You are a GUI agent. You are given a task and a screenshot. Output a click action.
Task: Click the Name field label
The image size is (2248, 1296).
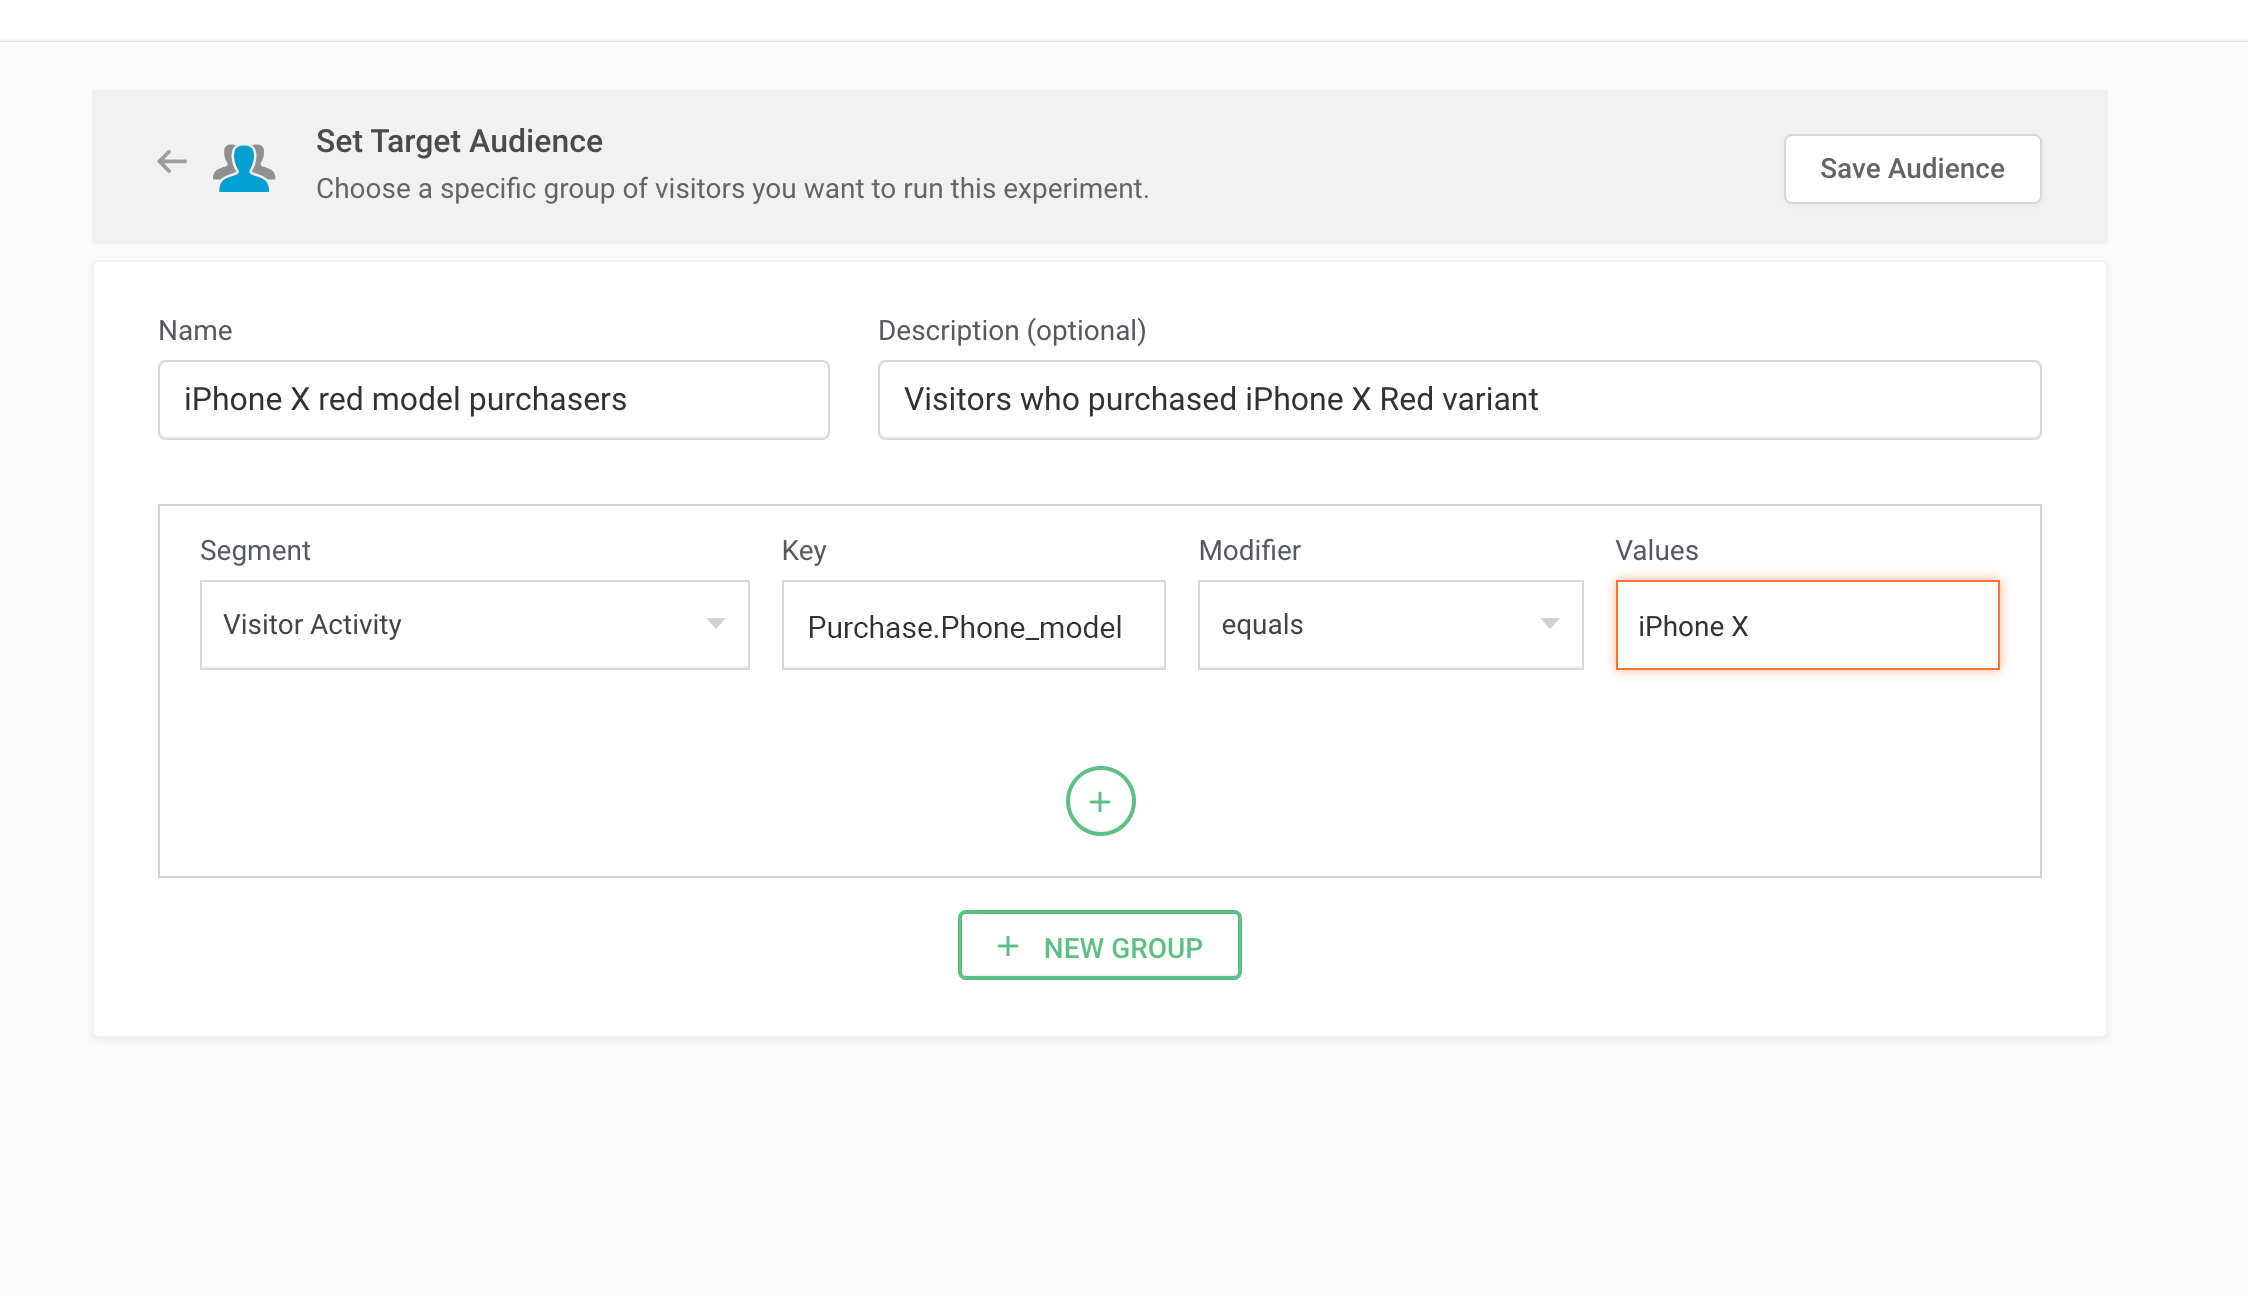pyautogui.click(x=195, y=331)
